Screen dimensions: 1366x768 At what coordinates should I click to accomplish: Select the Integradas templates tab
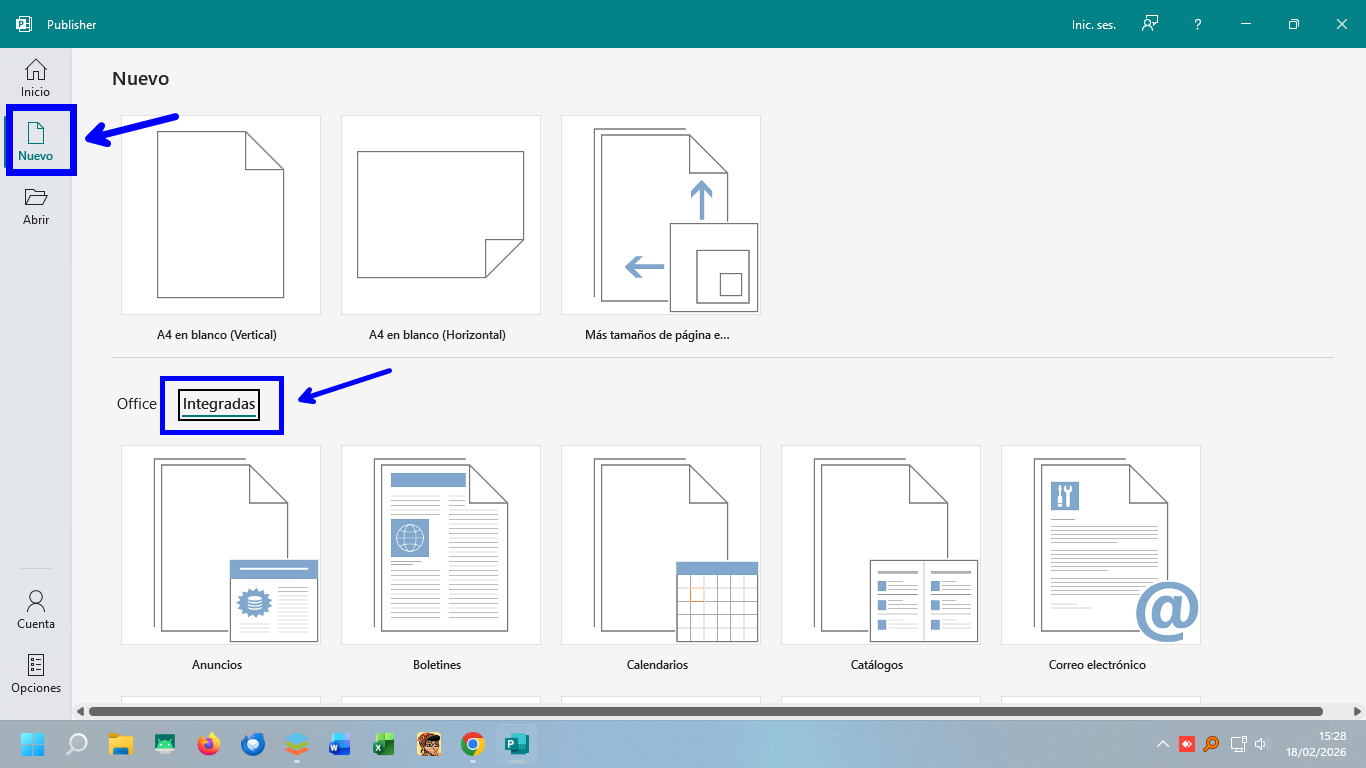coord(220,404)
